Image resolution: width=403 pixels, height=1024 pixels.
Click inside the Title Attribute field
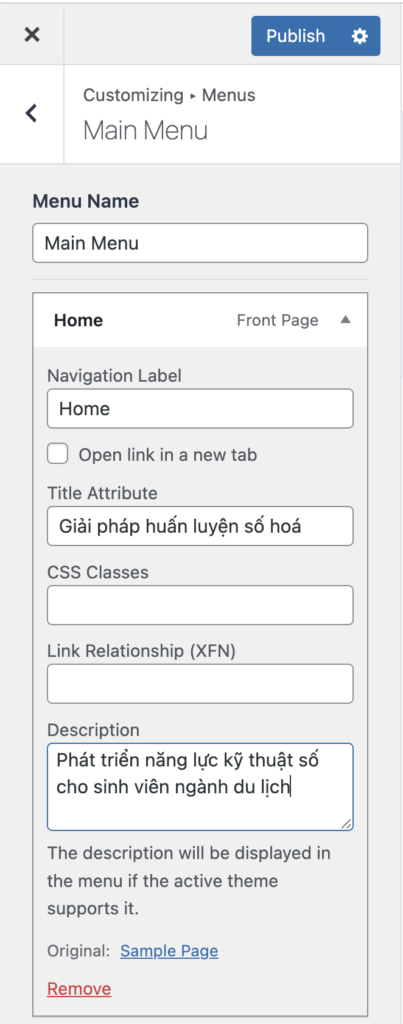[x=200, y=526]
